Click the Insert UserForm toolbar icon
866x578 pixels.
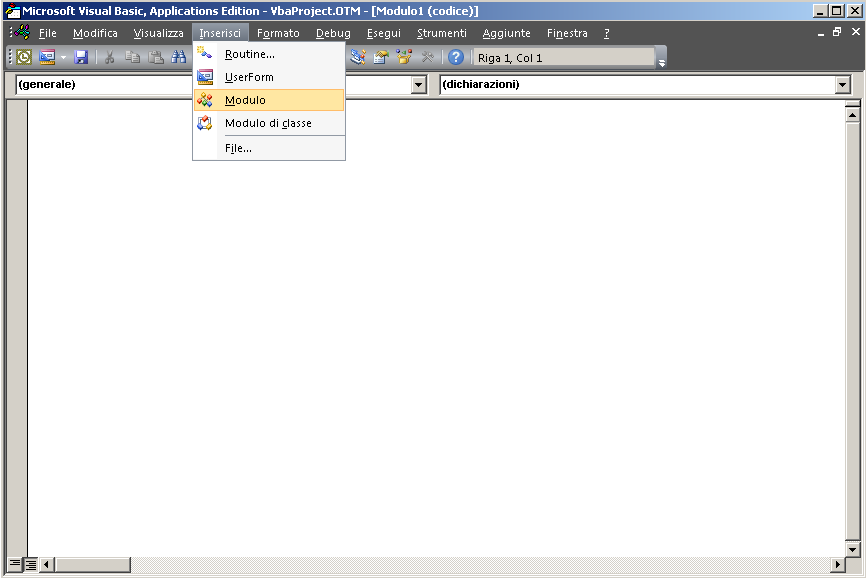(47, 57)
